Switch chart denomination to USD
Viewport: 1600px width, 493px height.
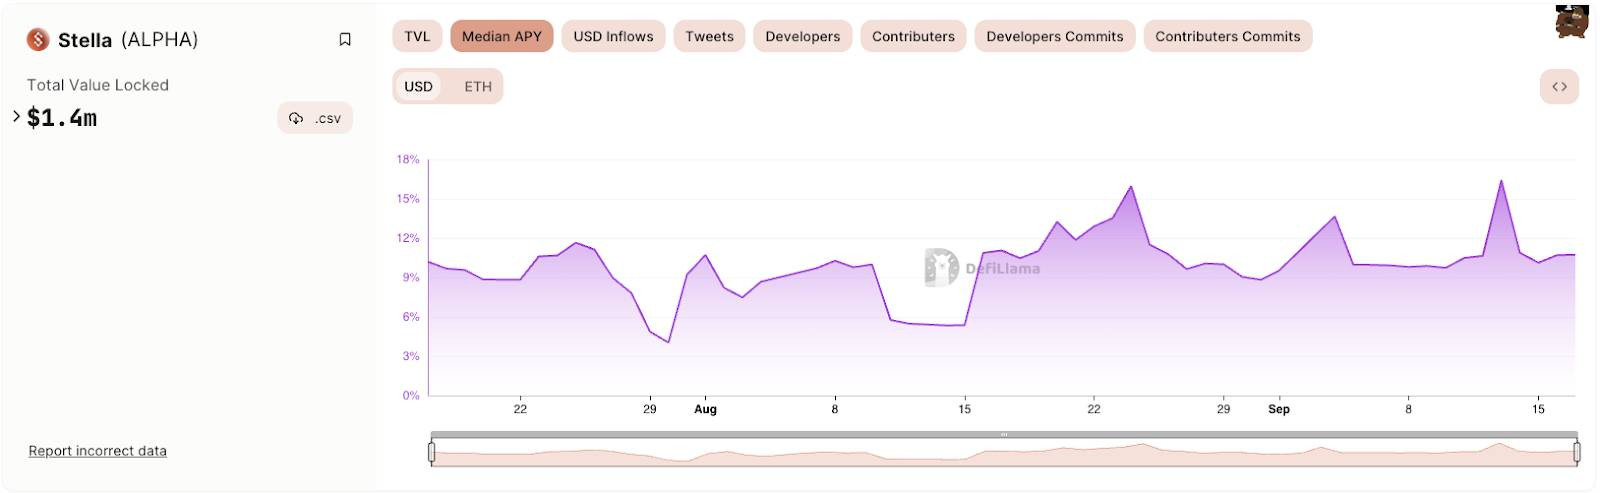click(x=418, y=86)
